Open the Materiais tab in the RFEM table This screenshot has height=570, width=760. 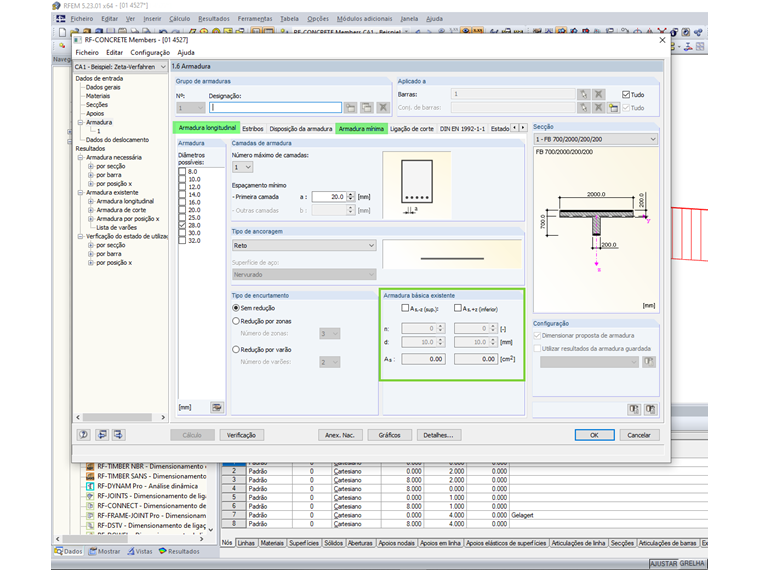point(272,543)
